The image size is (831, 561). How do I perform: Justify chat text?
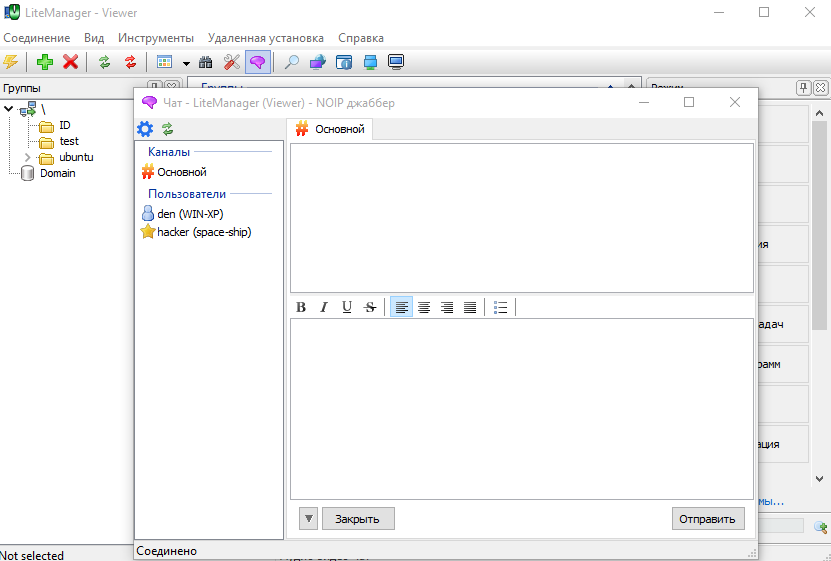tap(470, 307)
